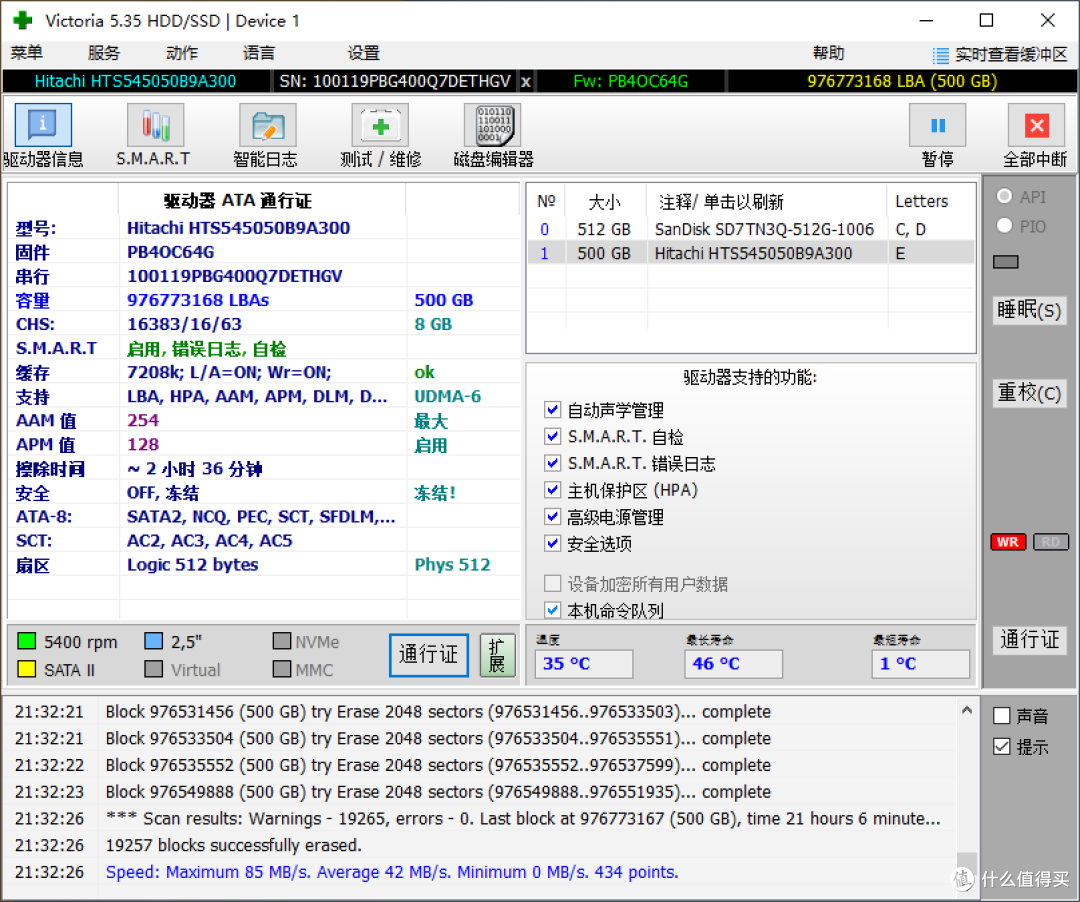This screenshot has height=902, width=1080.
Task: Click the yellow SATA II indicator
Action: 26,669
